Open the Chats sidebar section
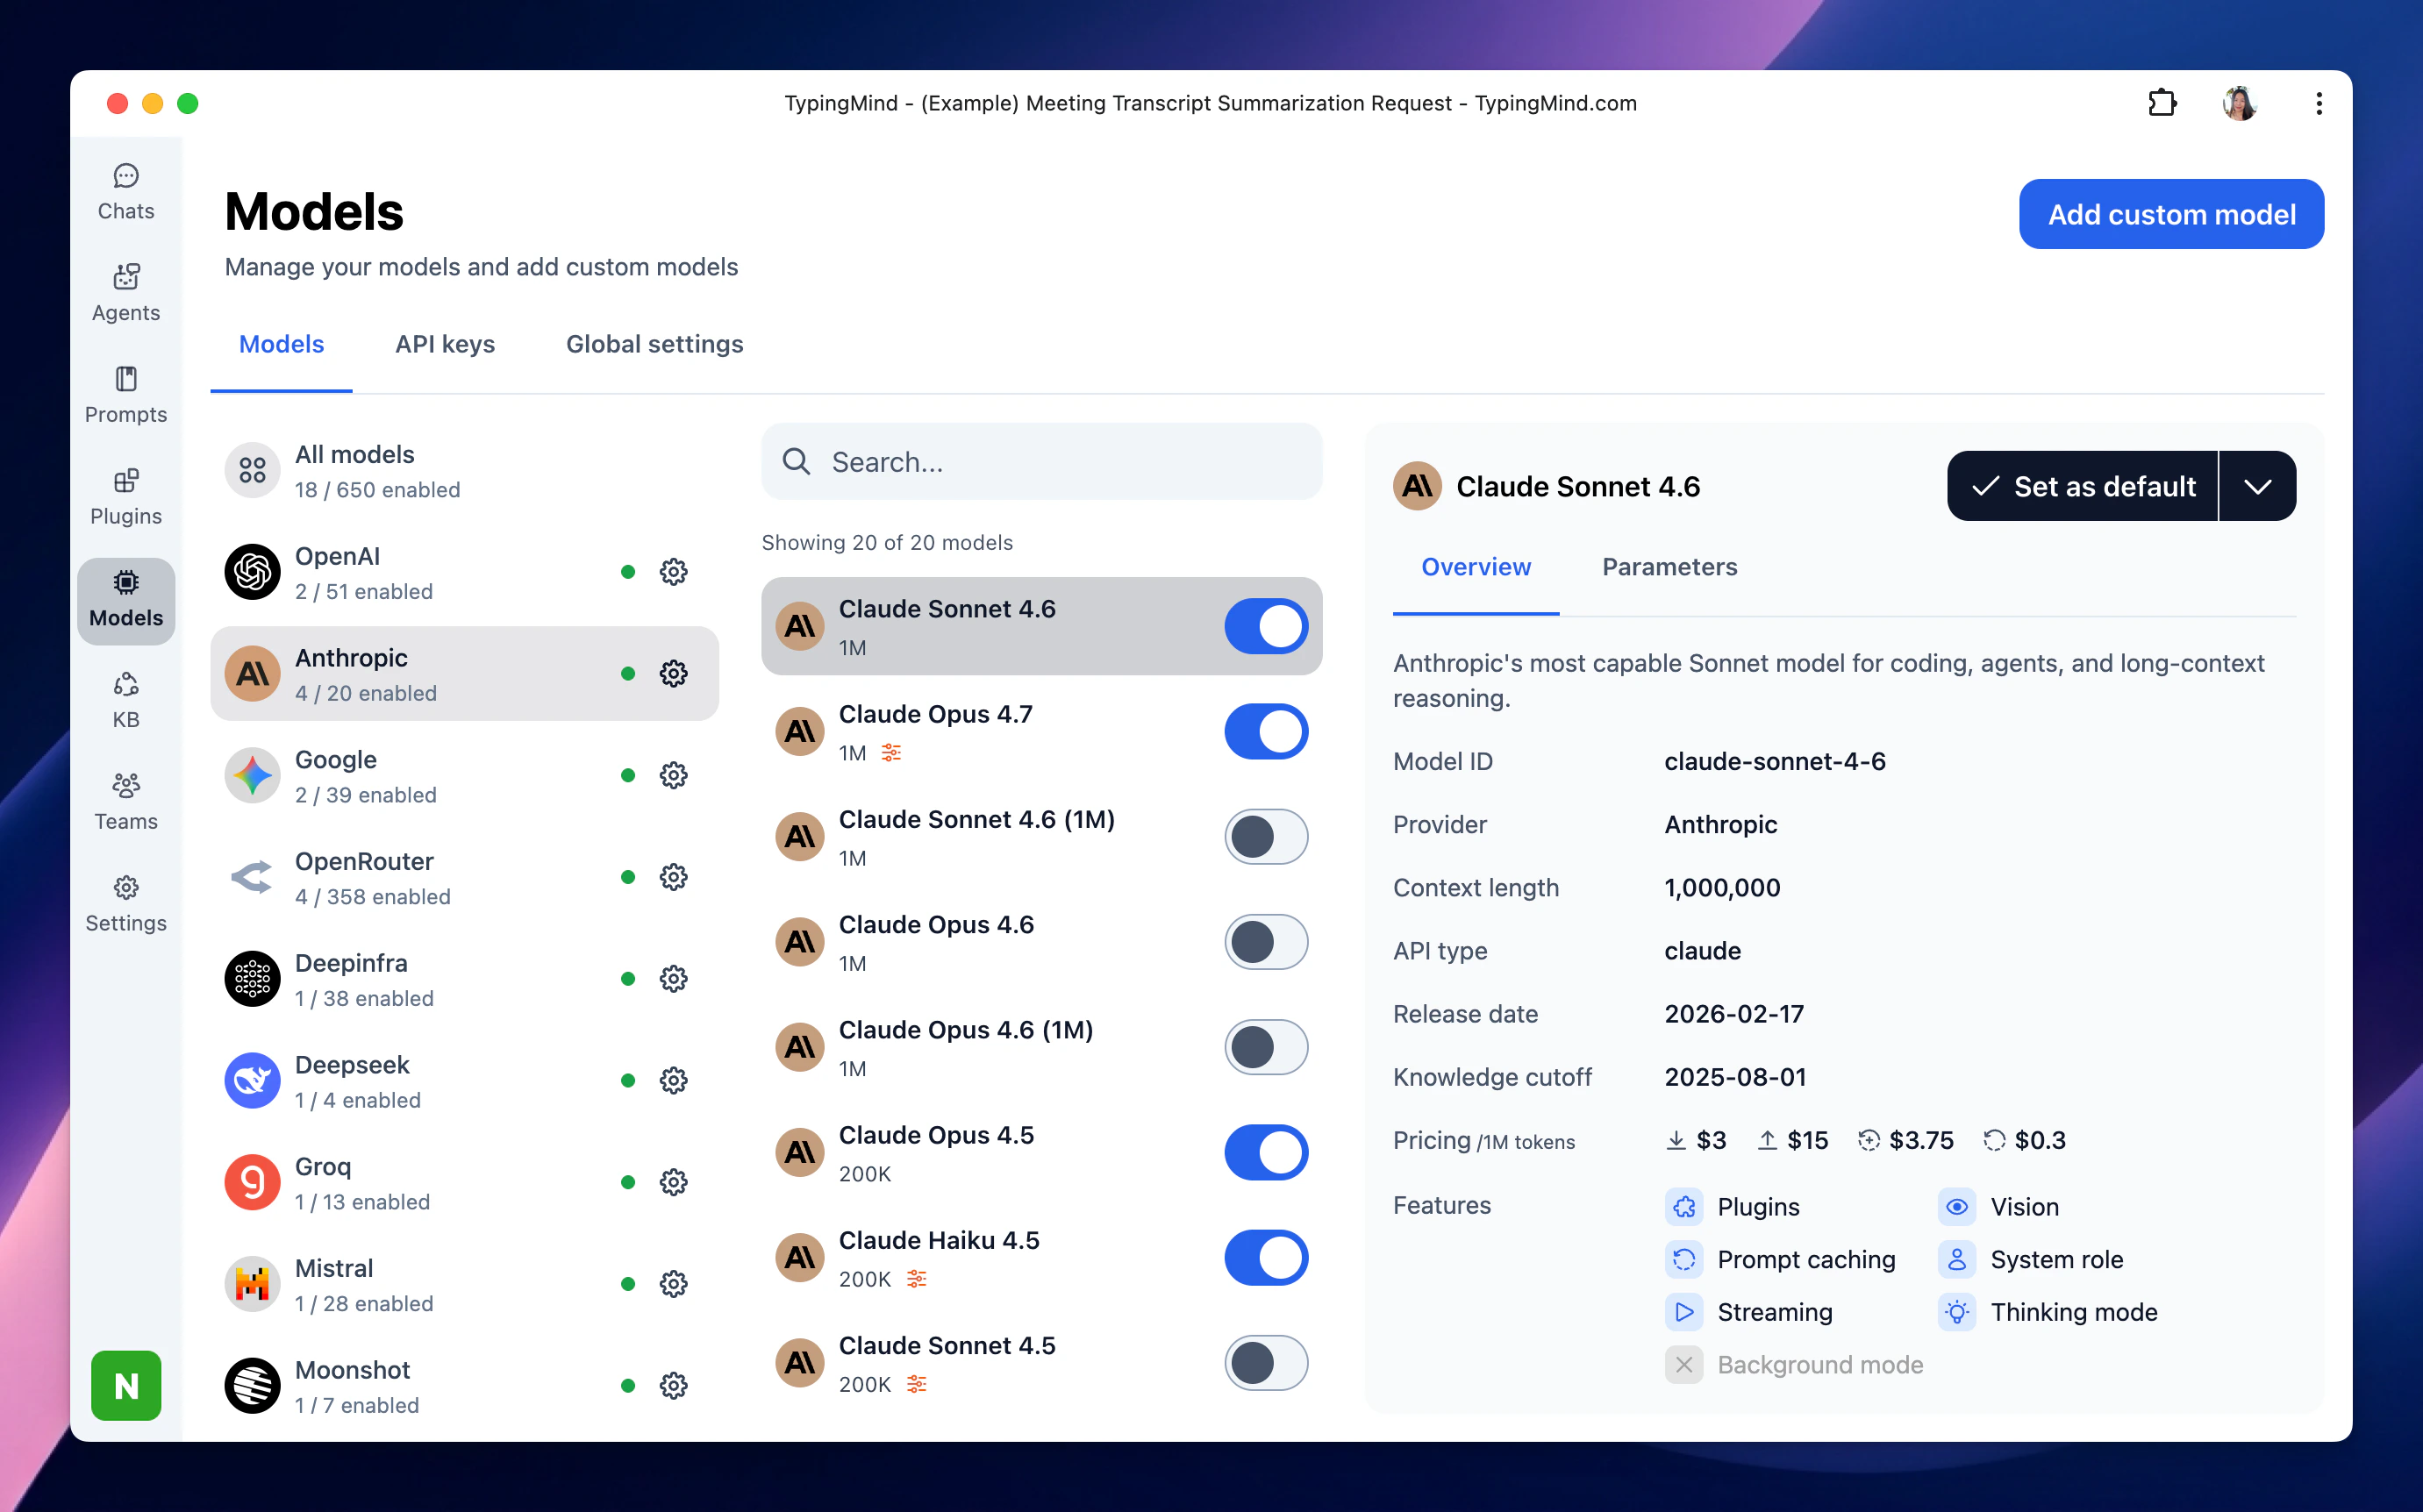This screenshot has height=1512, width=2423. [x=126, y=192]
